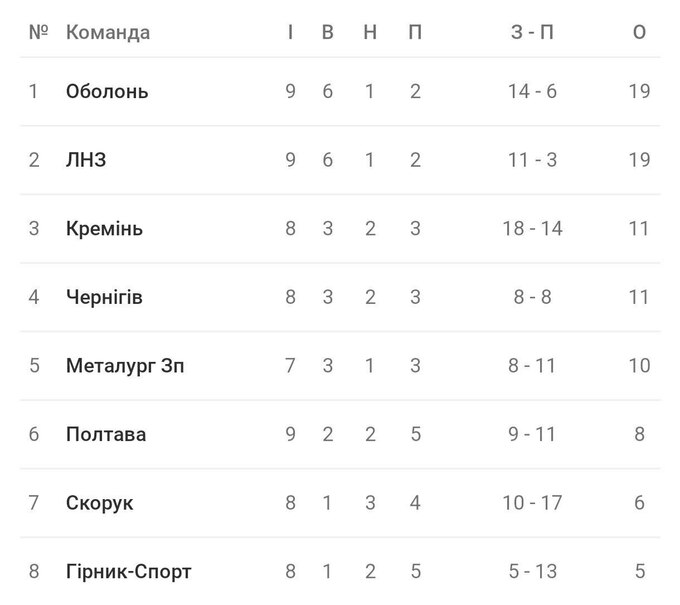
Task: Click the Команда column header
Action: (108, 32)
